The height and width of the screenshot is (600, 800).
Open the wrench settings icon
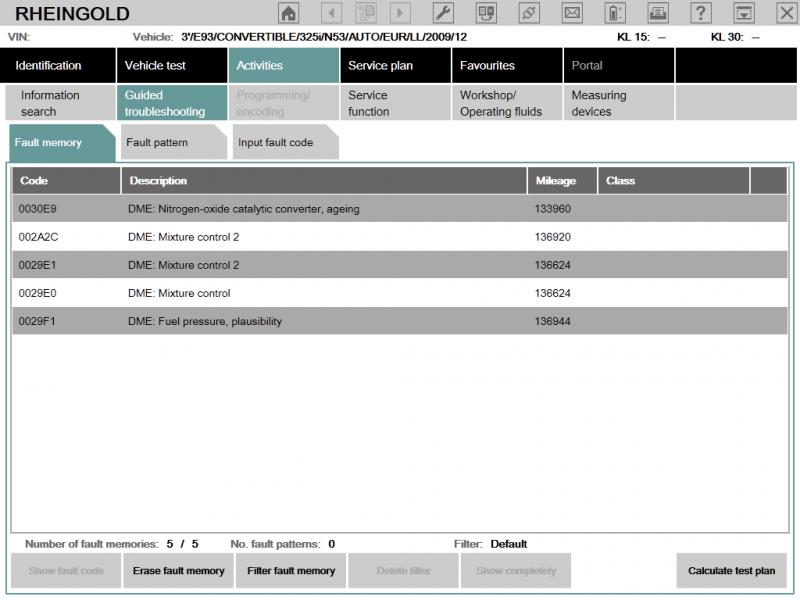(x=443, y=13)
